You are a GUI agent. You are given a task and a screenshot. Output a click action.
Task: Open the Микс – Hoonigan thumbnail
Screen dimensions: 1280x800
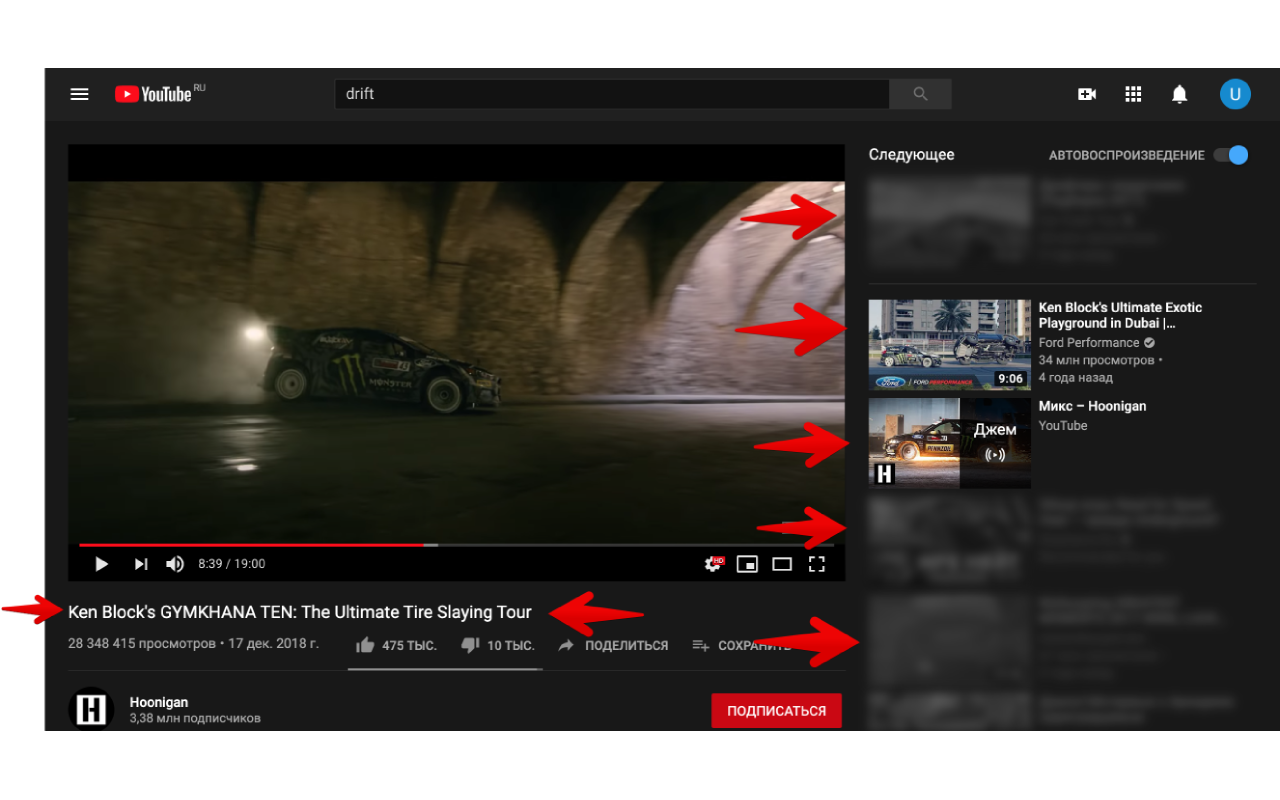949,443
